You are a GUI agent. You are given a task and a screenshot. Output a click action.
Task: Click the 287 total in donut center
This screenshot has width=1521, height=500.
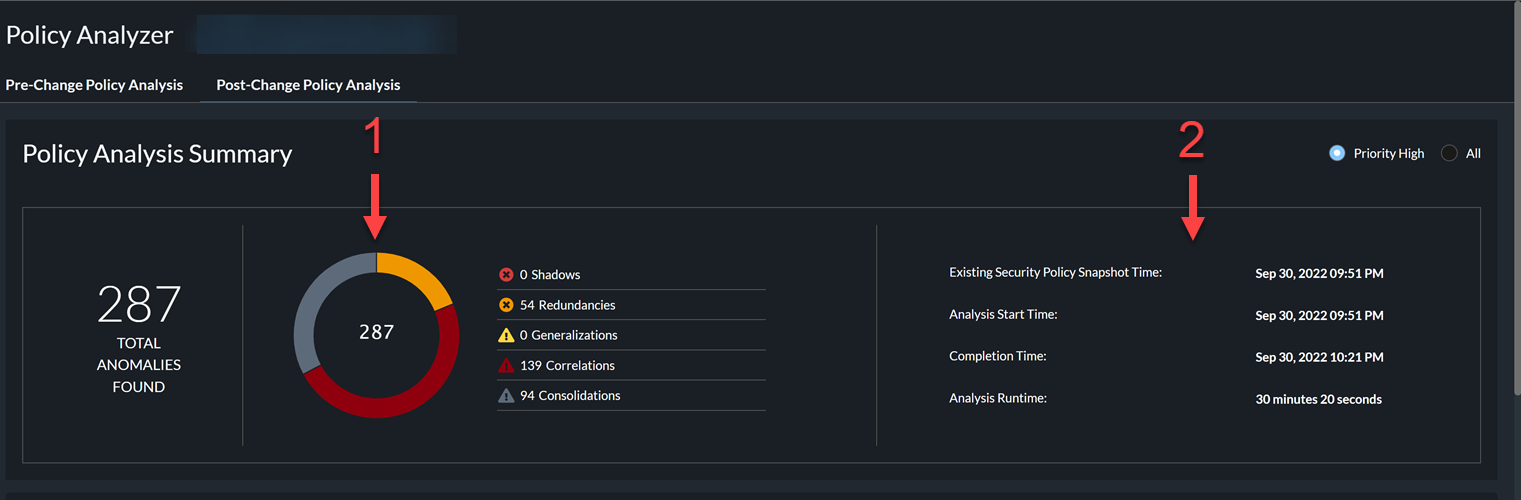377,332
